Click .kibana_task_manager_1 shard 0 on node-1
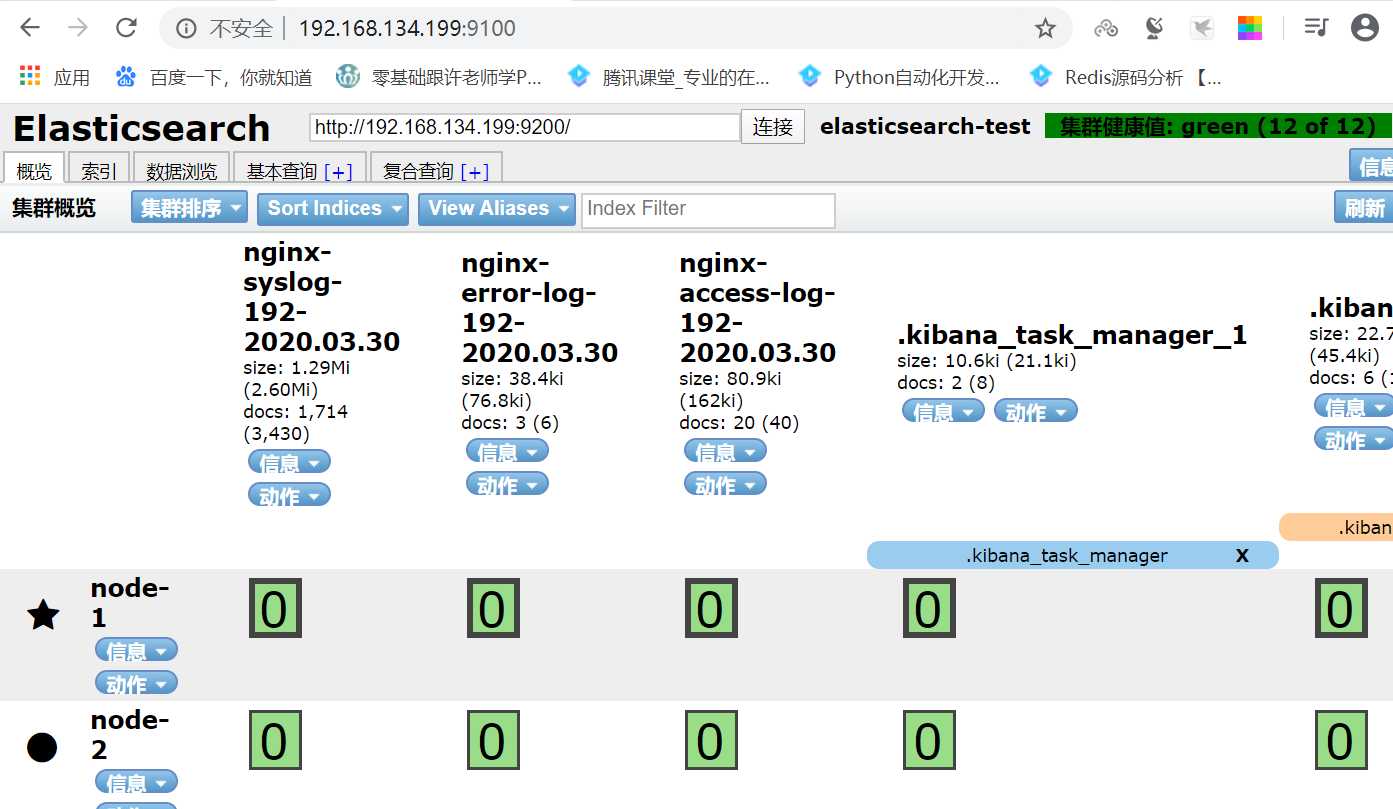Screen dimensions: 1393x809 [x=929, y=609]
